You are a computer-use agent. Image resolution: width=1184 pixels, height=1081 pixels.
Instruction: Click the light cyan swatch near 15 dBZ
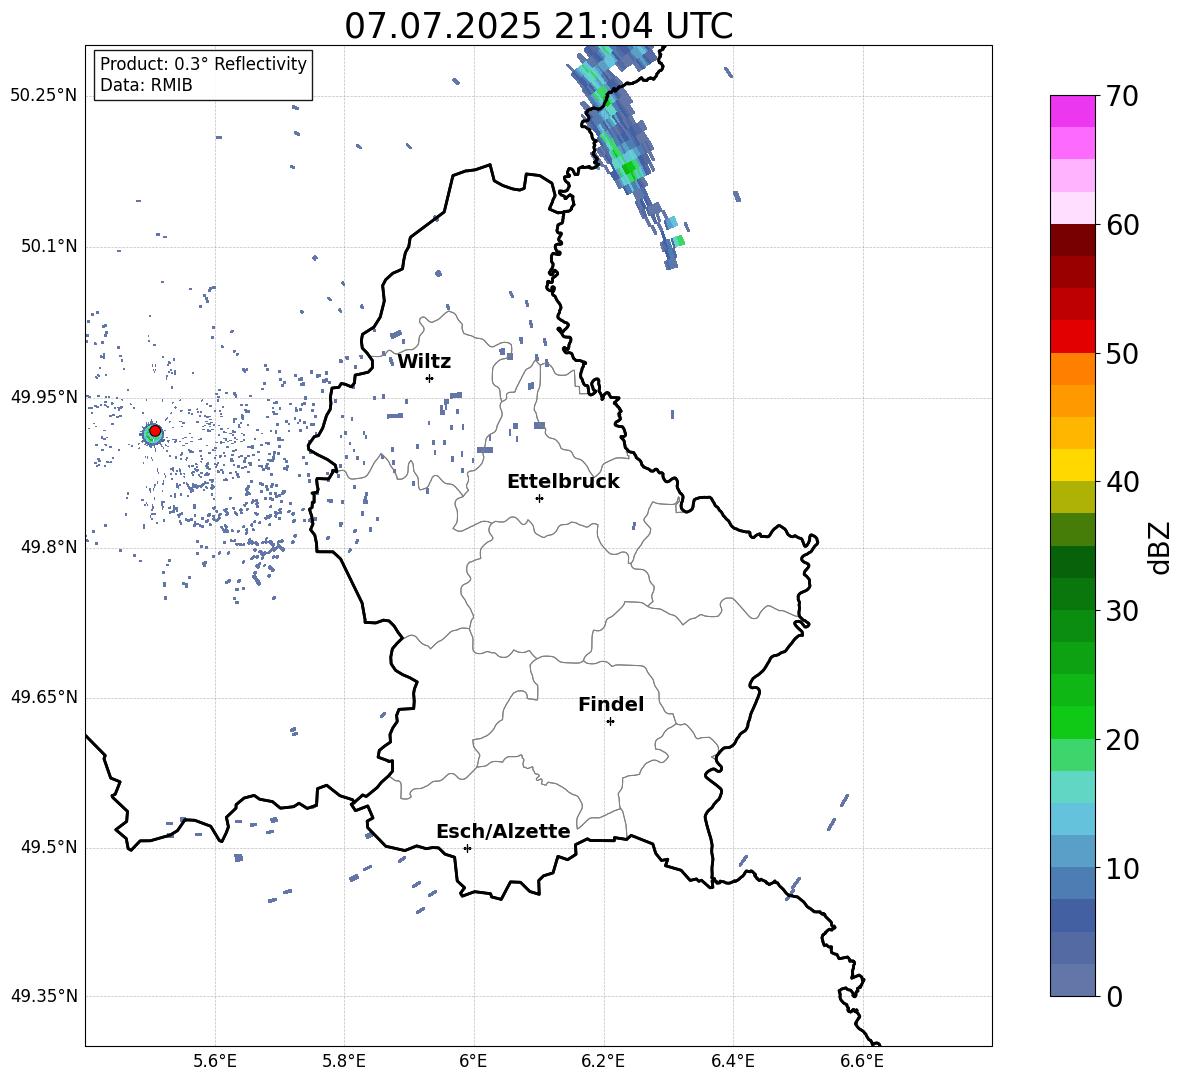(1072, 787)
